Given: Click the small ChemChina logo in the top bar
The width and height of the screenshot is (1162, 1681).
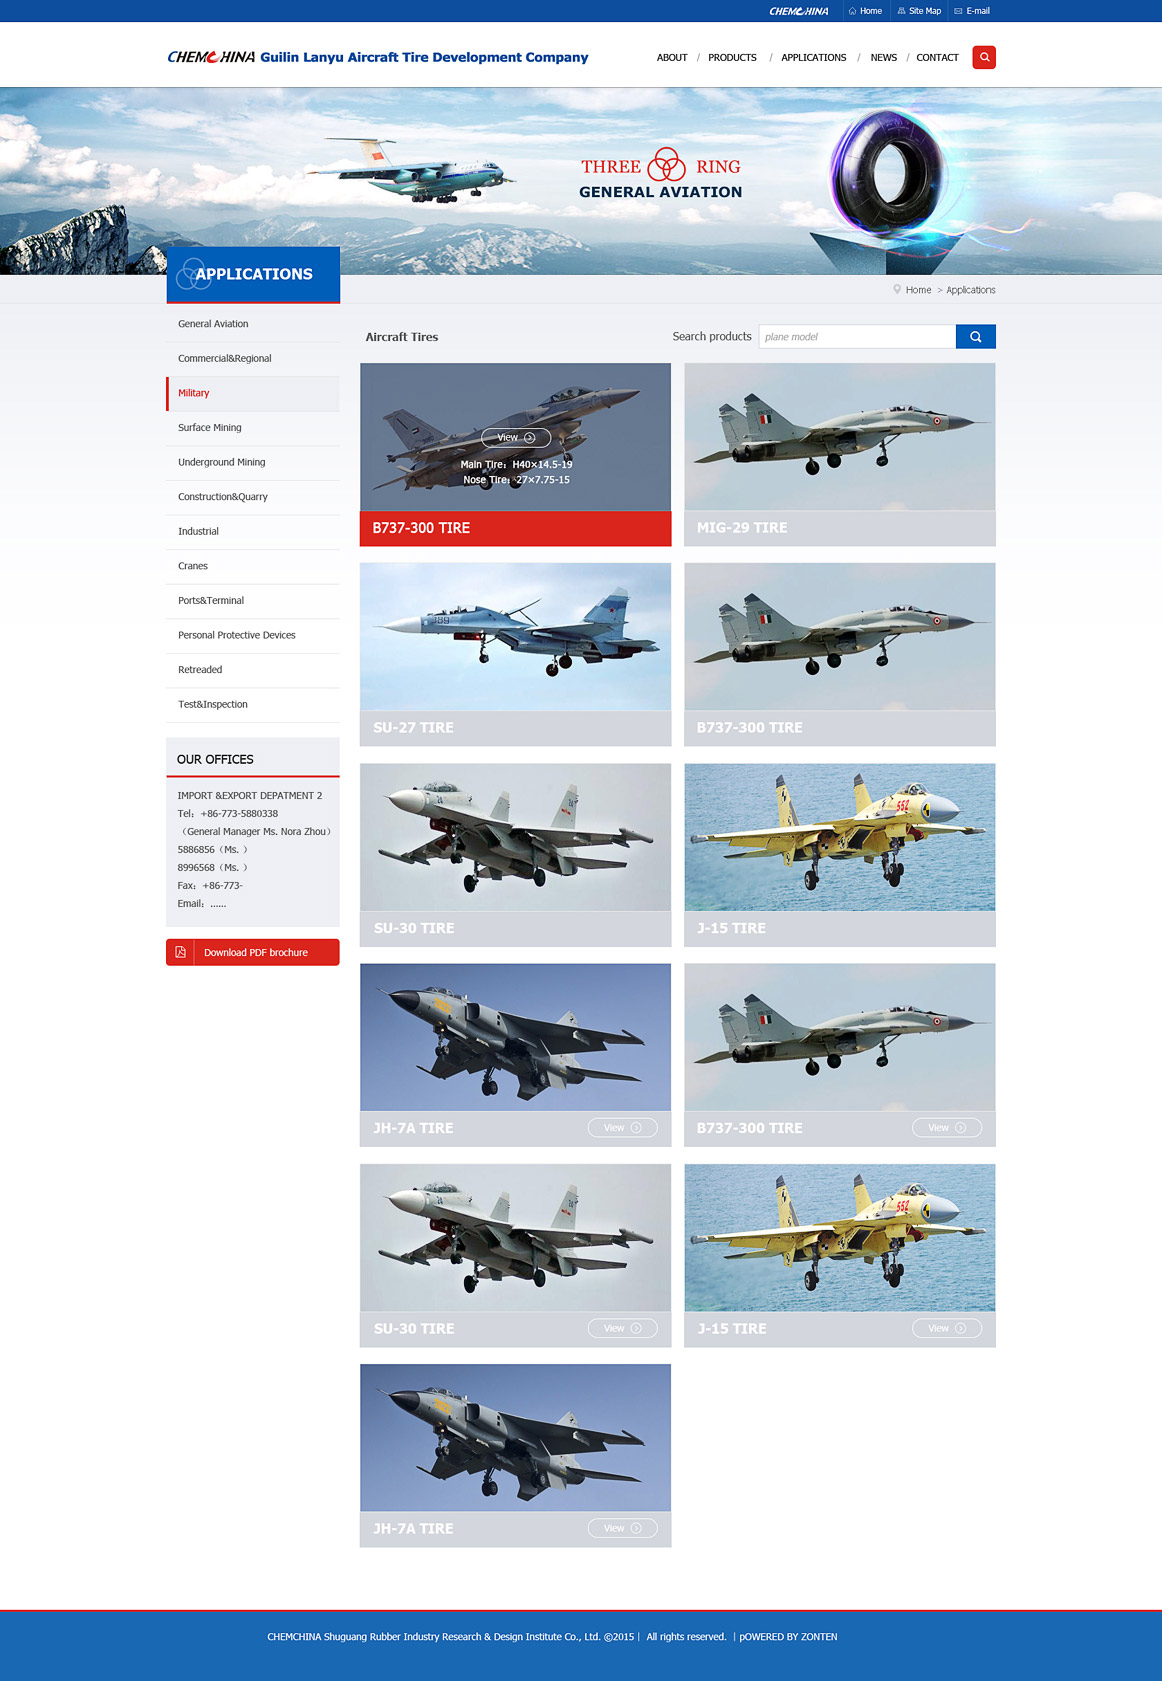Looking at the screenshot, I should (x=799, y=11).
